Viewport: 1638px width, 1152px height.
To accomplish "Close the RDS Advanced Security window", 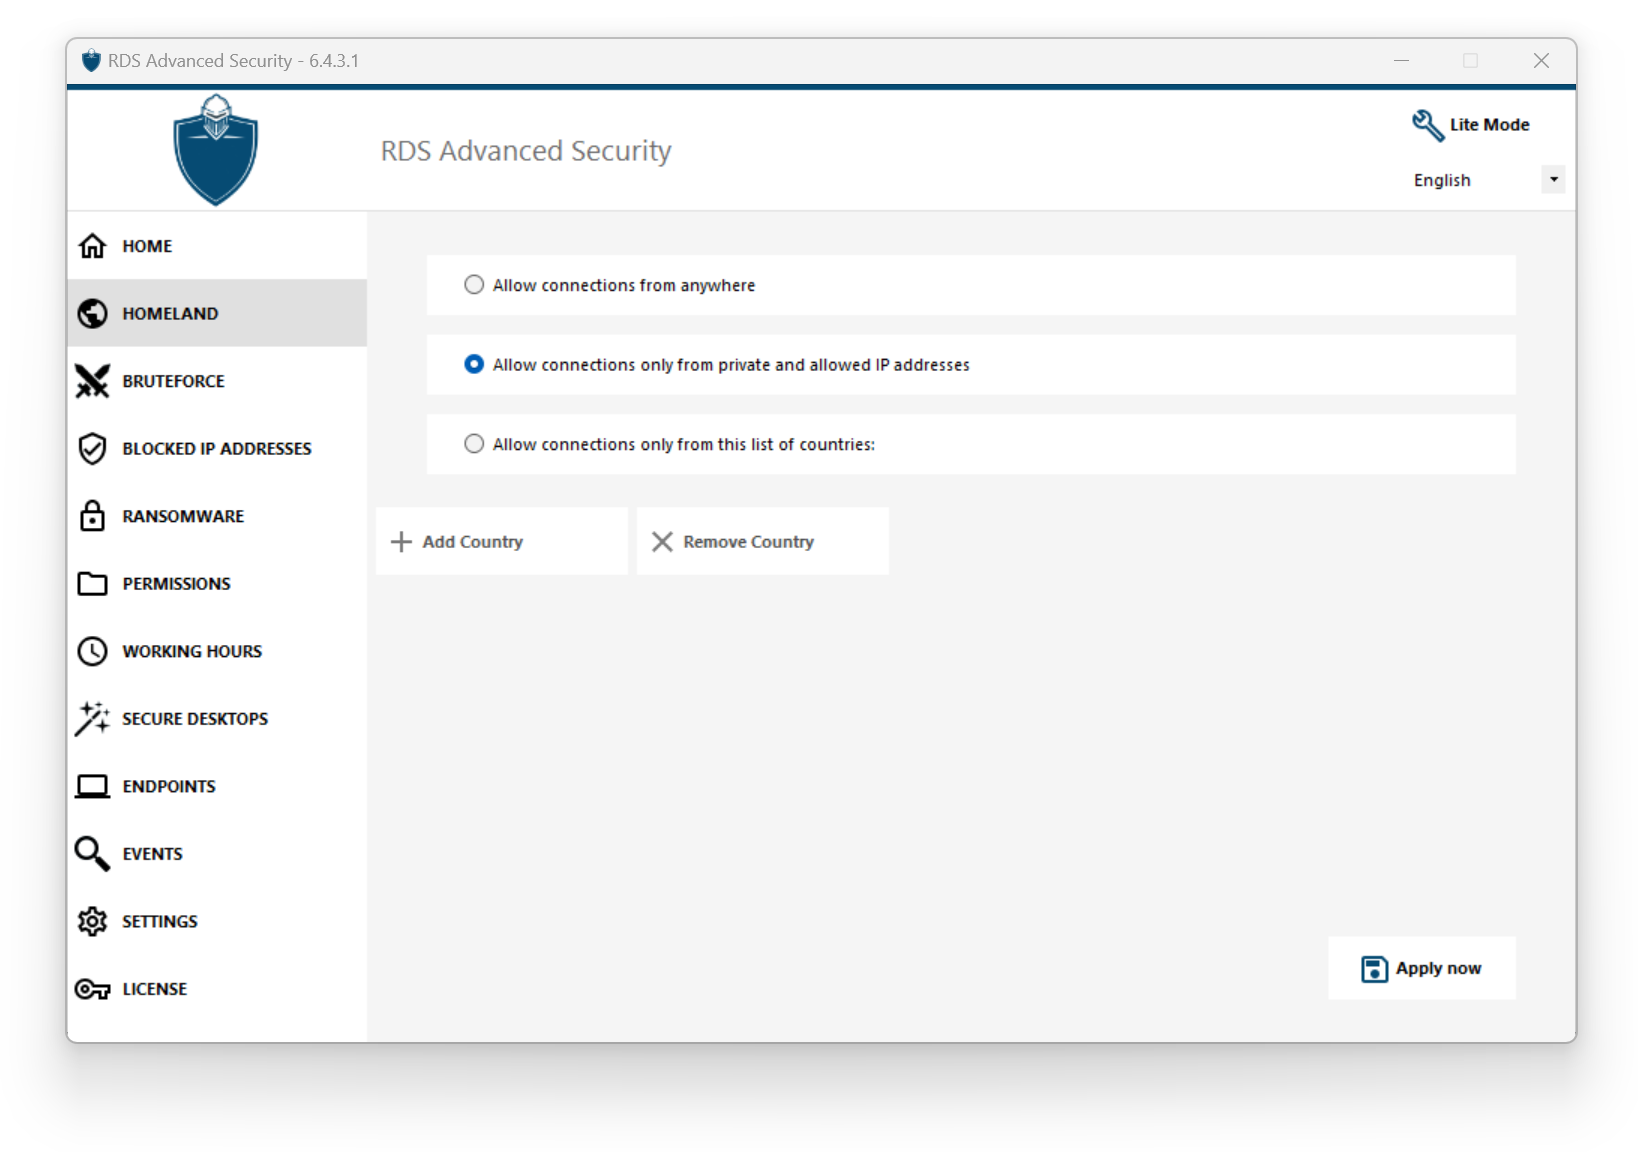I will click(1541, 61).
